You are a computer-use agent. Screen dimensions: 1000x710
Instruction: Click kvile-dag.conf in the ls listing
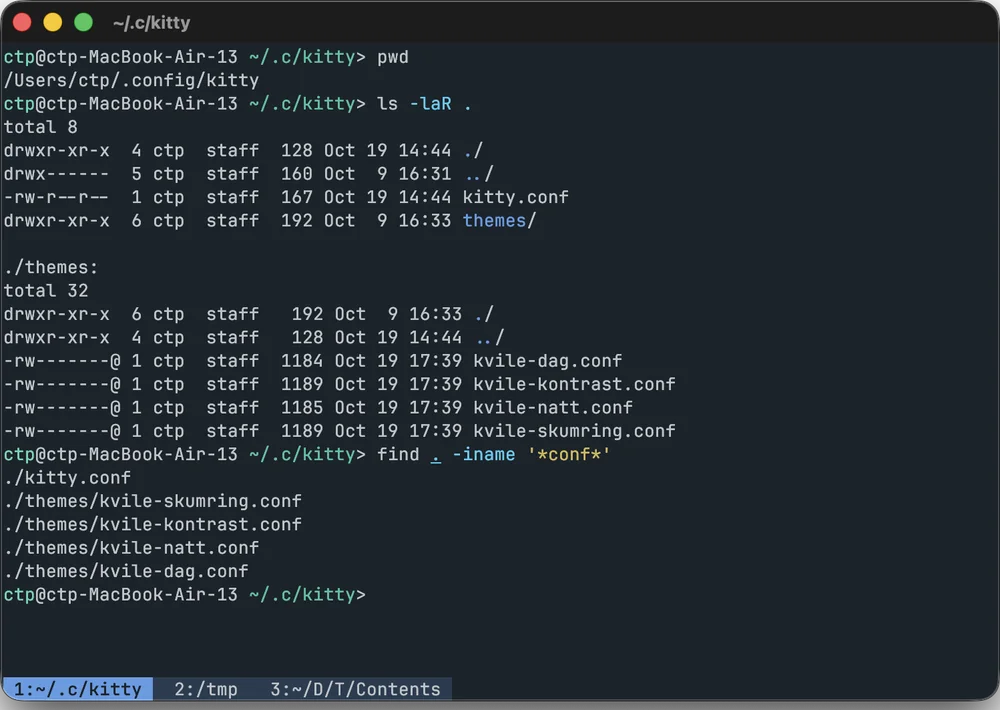(x=547, y=361)
